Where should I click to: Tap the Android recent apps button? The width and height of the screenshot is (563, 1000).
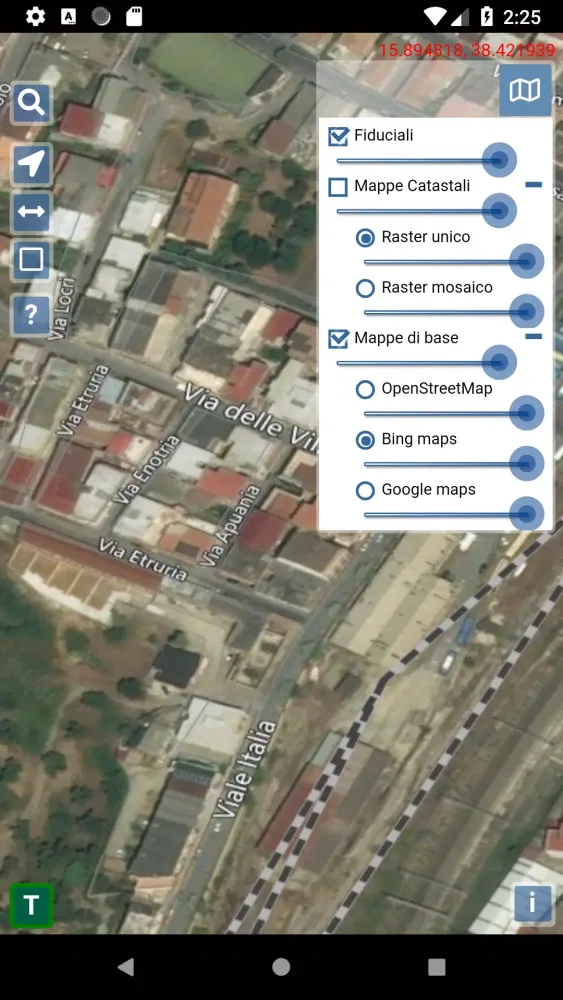[437, 967]
